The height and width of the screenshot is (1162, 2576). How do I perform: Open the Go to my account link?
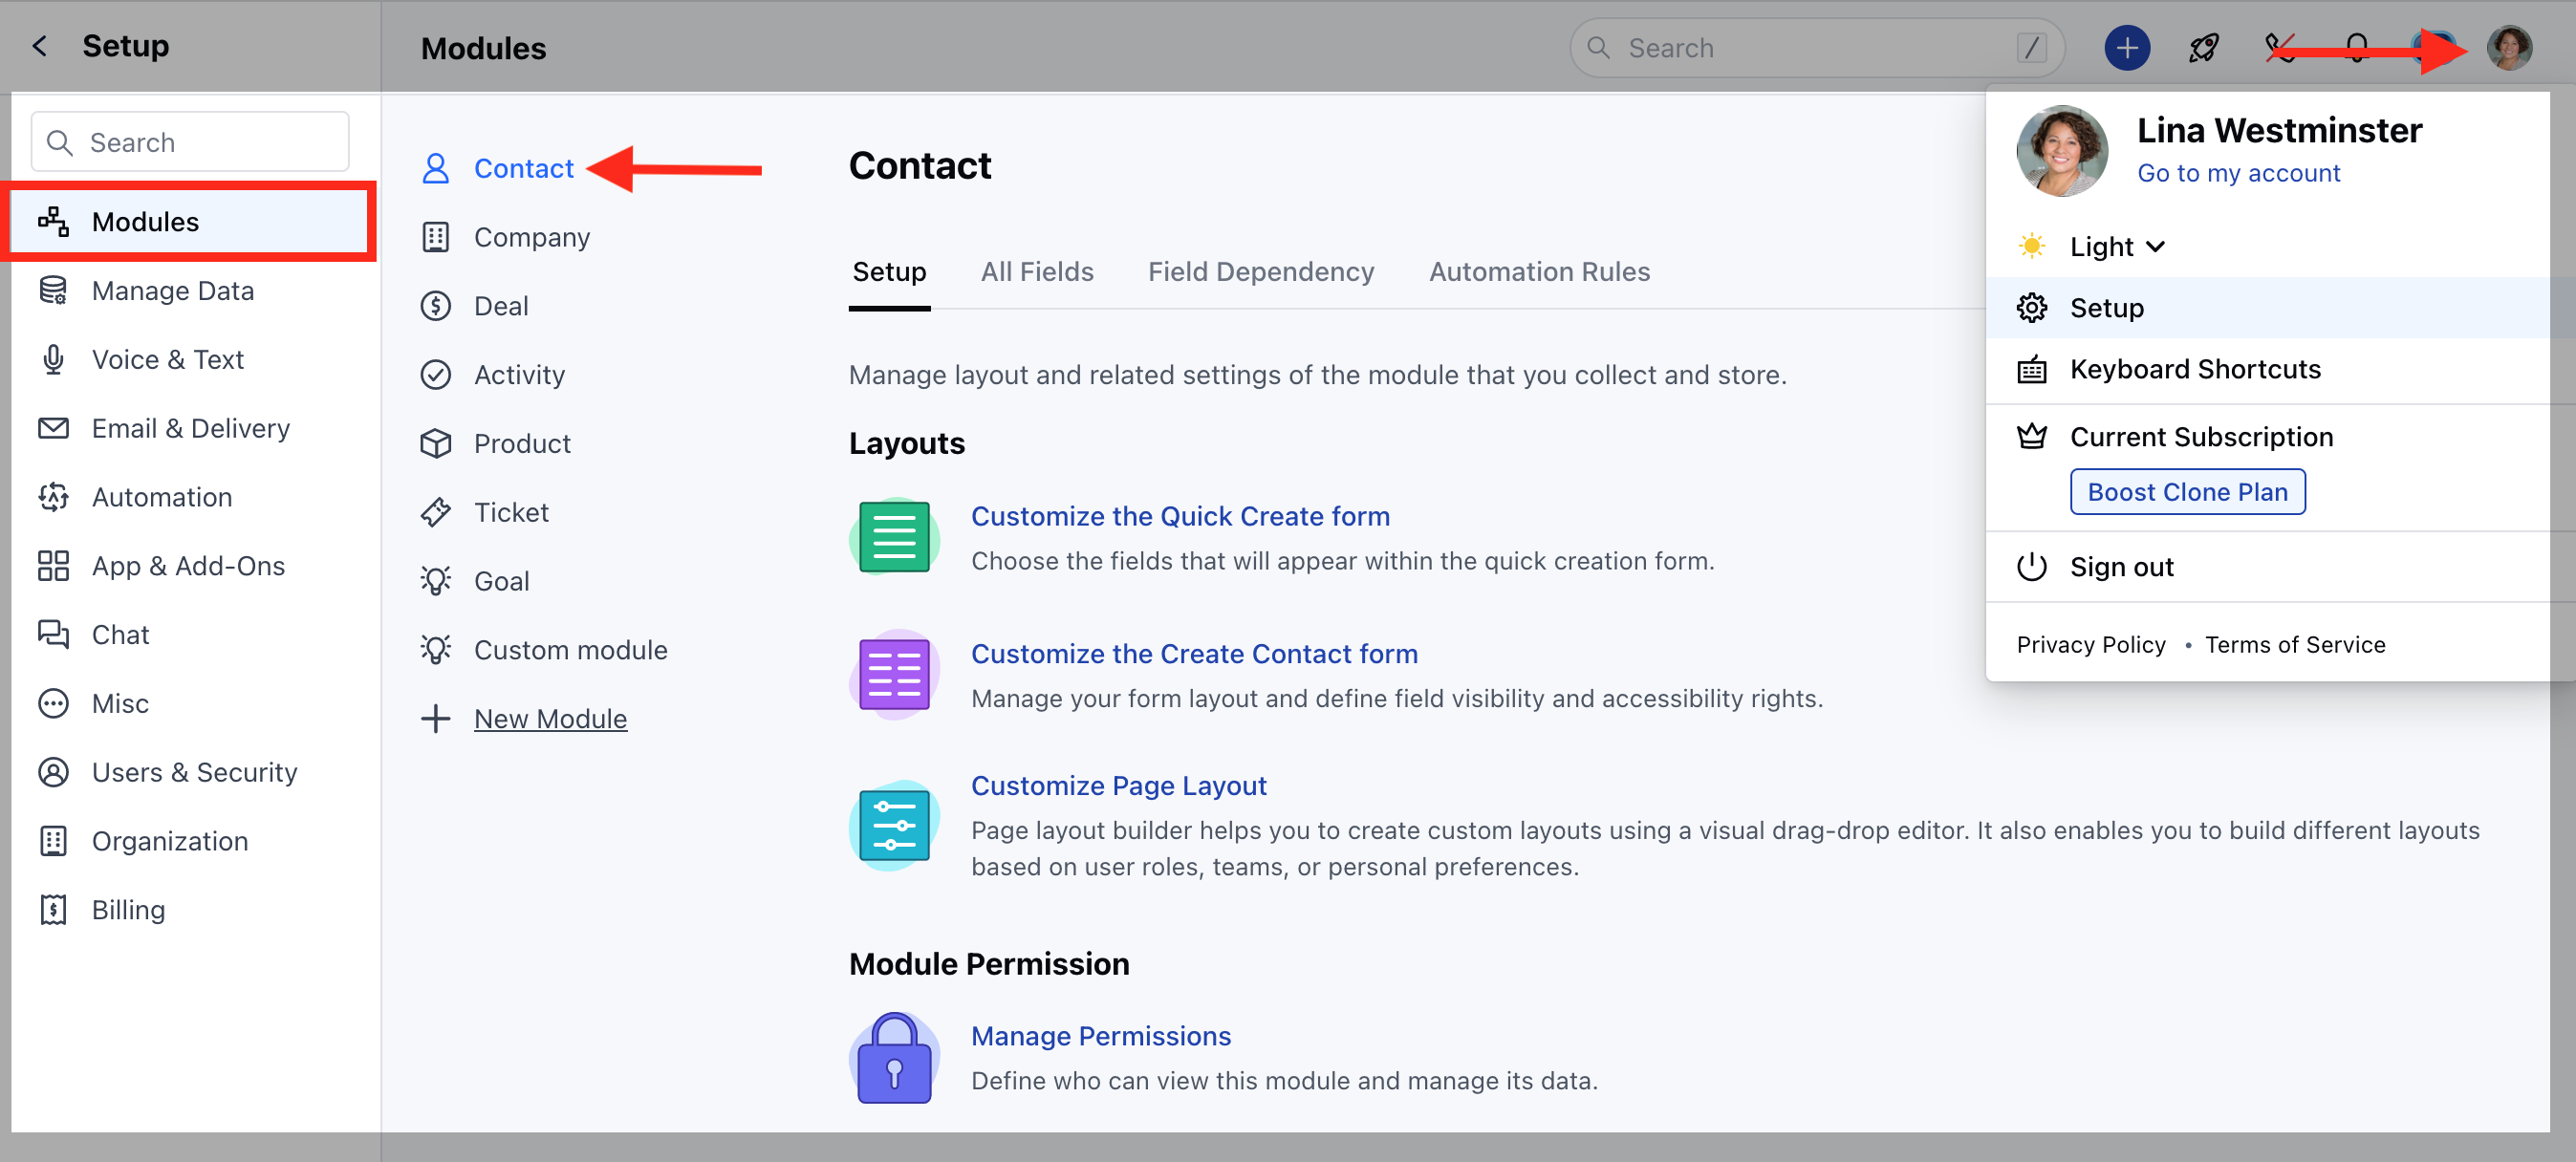pos(2238,174)
